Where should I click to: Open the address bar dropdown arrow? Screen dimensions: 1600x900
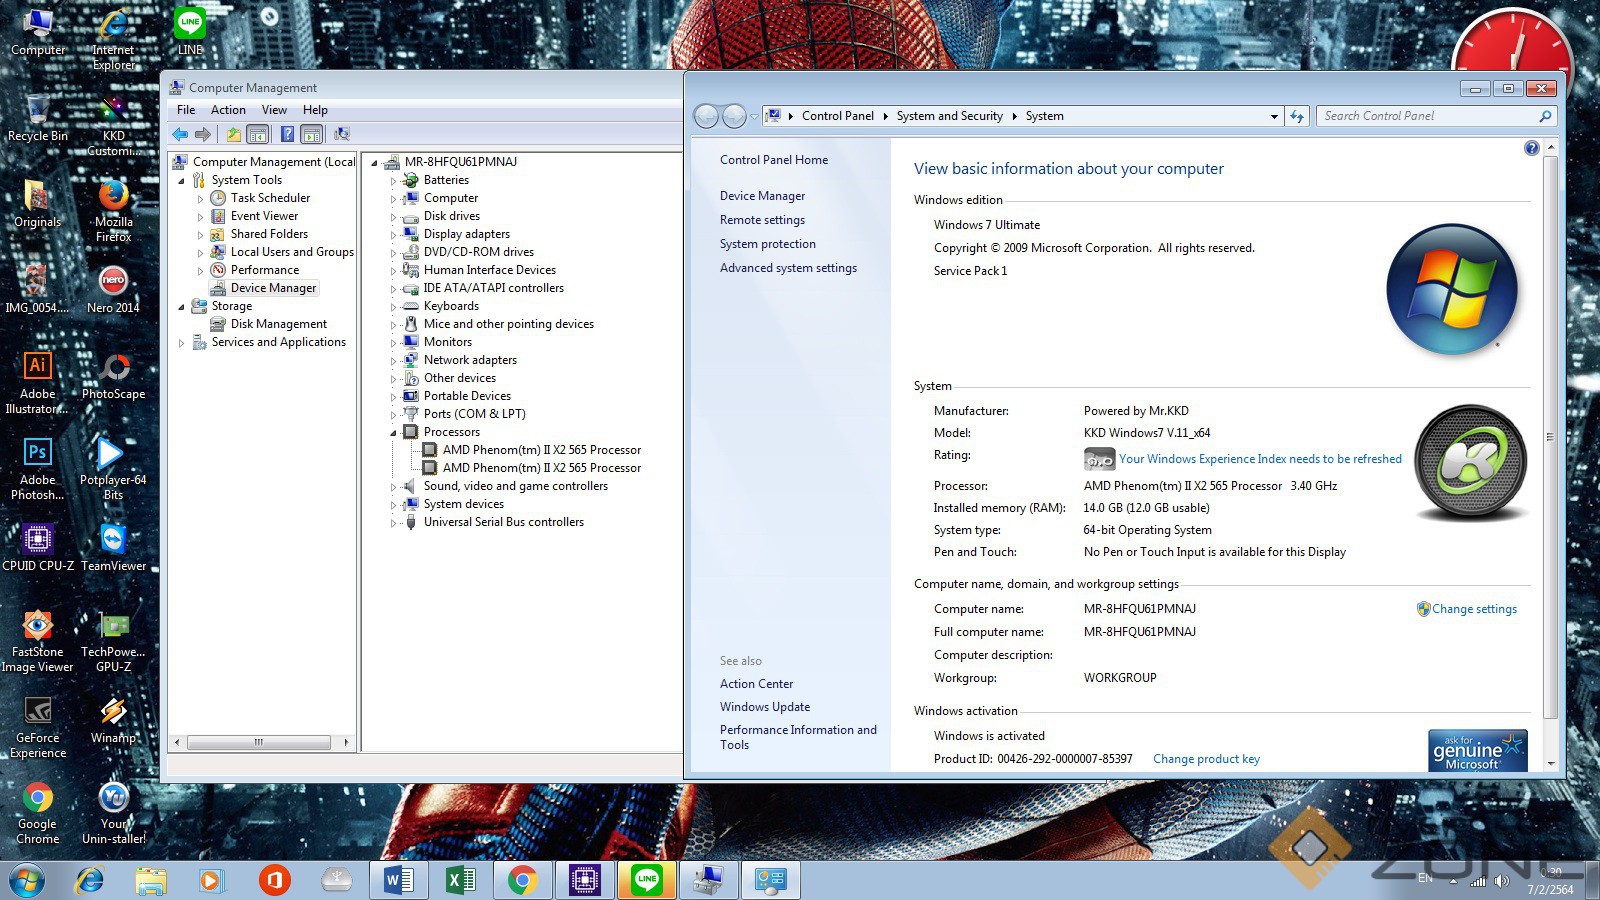click(x=1273, y=116)
